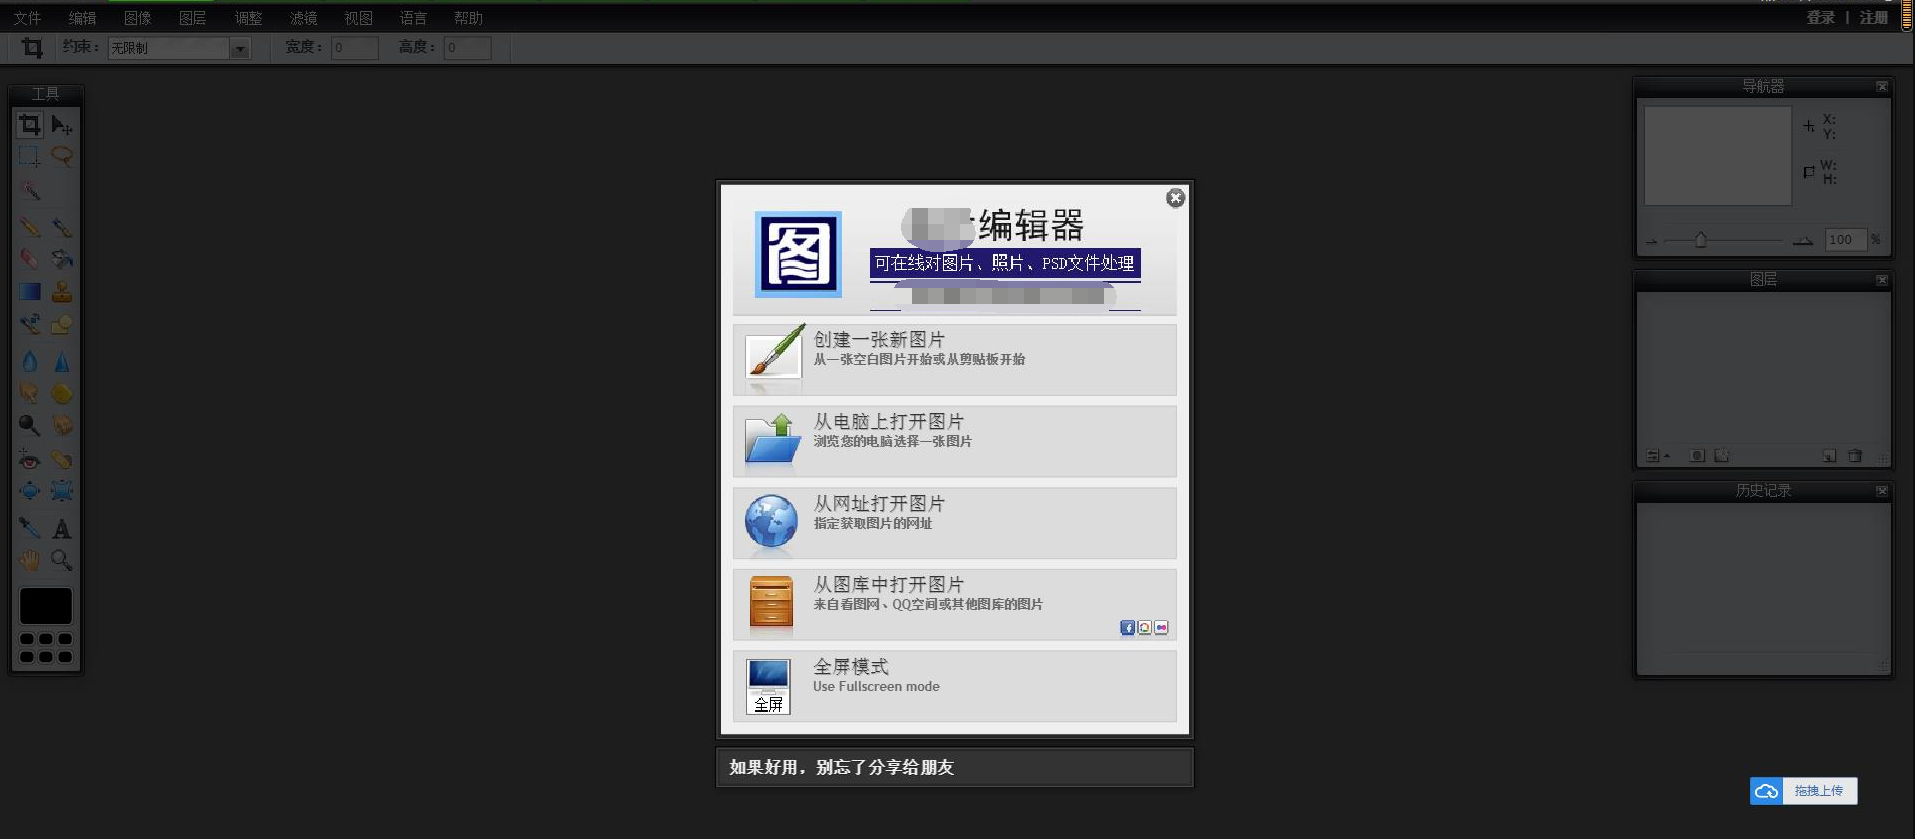This screenshot has height=839, width=1915.
Task: Click the new layer icon
Action: point(1829,456)
